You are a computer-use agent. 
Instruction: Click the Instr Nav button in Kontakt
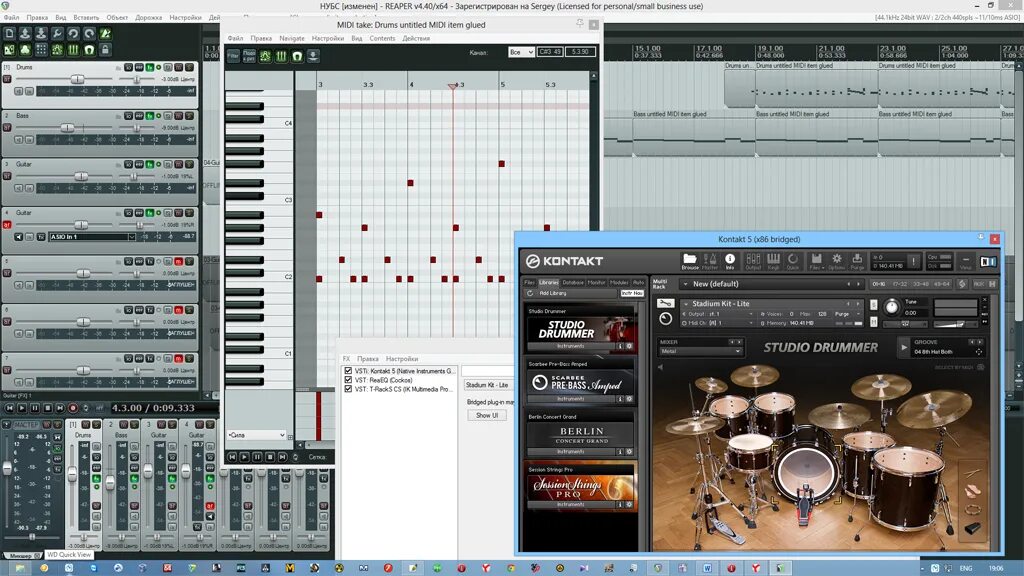[632, 293]
